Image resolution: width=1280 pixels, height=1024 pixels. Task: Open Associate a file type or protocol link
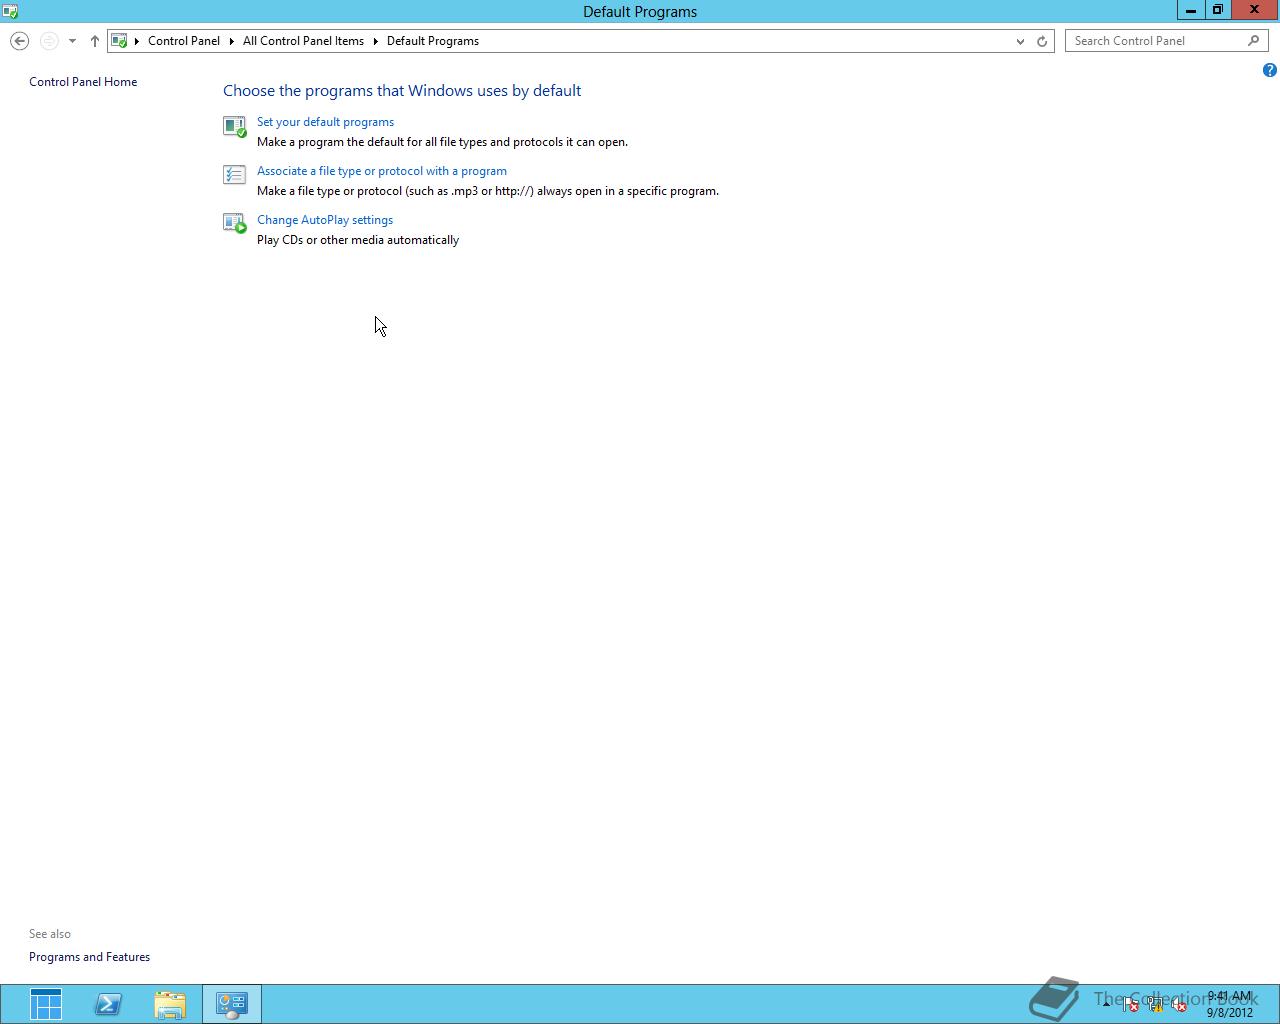[382, 171]
